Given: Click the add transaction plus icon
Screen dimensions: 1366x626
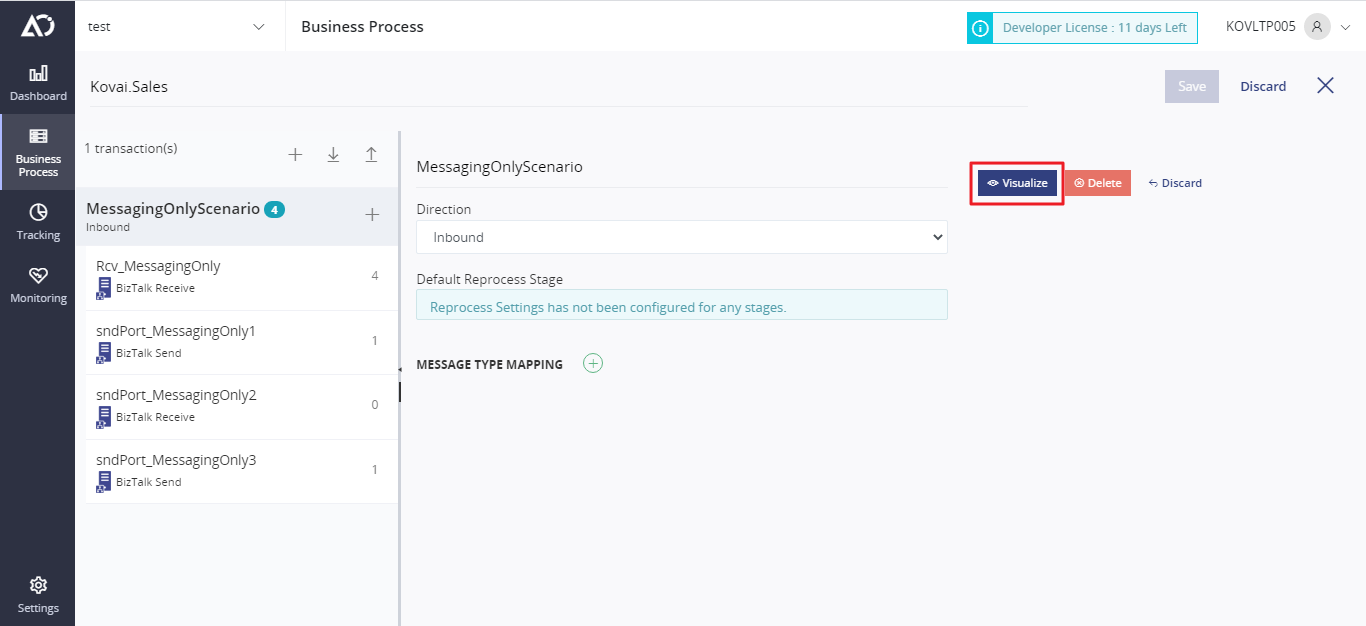Looking at the screenshot, I should click(295, 155).
